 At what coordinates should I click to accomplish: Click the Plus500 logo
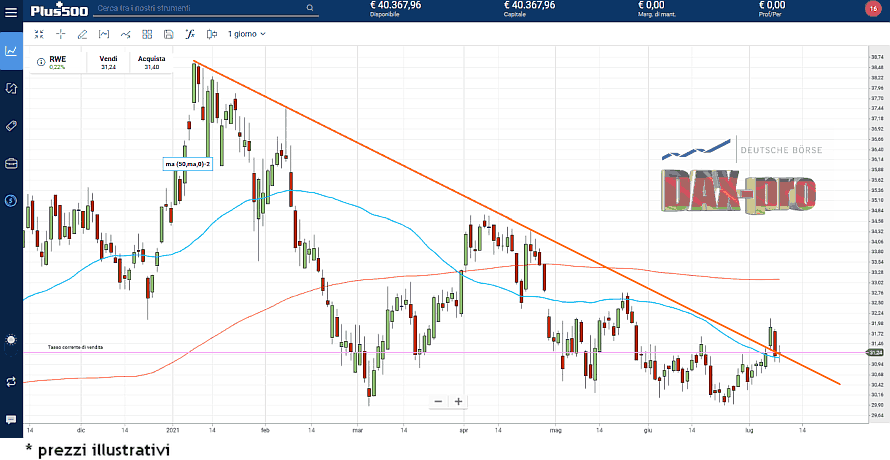click(59, 10)
